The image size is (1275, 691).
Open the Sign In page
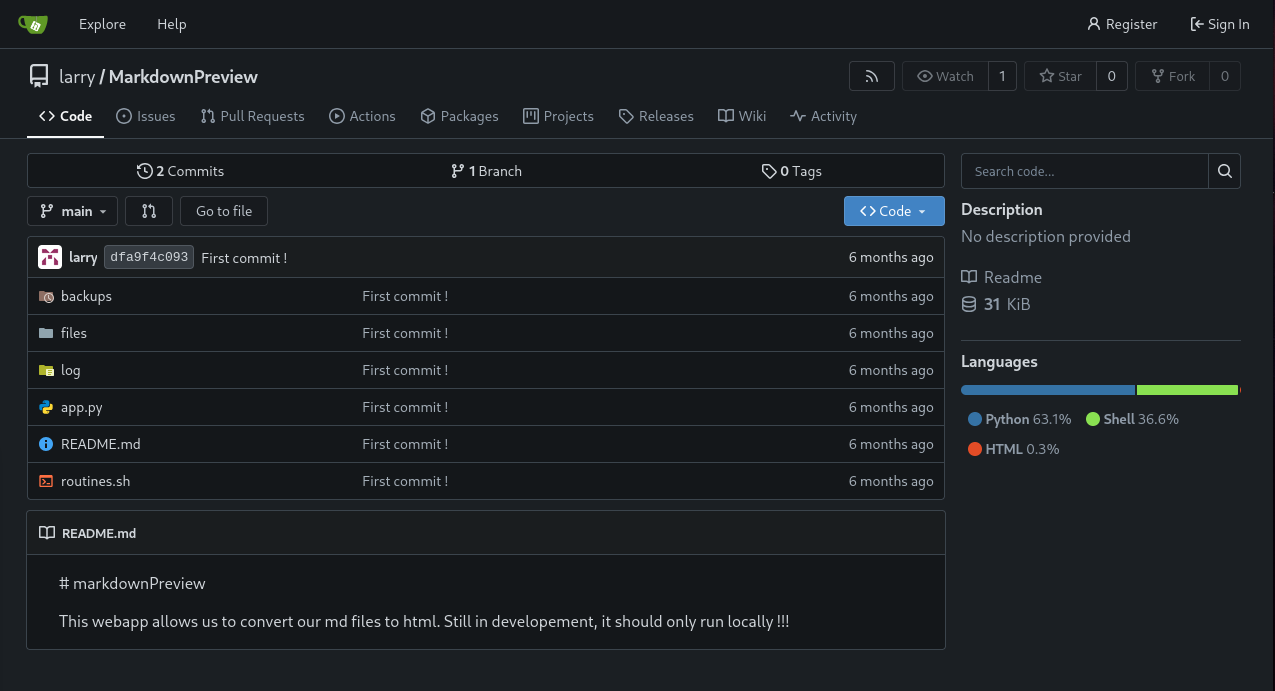coord(1219,24)
